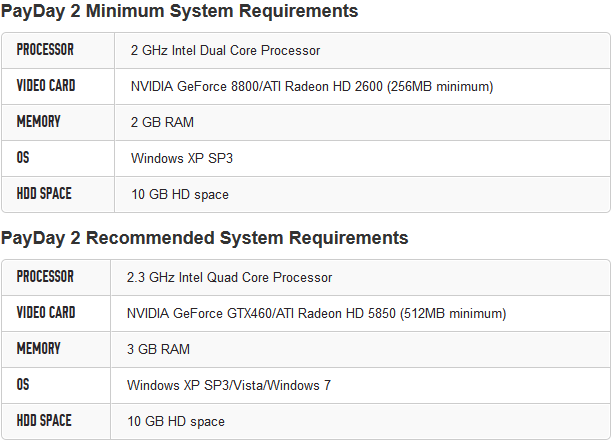This screenshot has width=611, height=440.
Task: Click the 3 GB RAM value
Action: [158, 350]
